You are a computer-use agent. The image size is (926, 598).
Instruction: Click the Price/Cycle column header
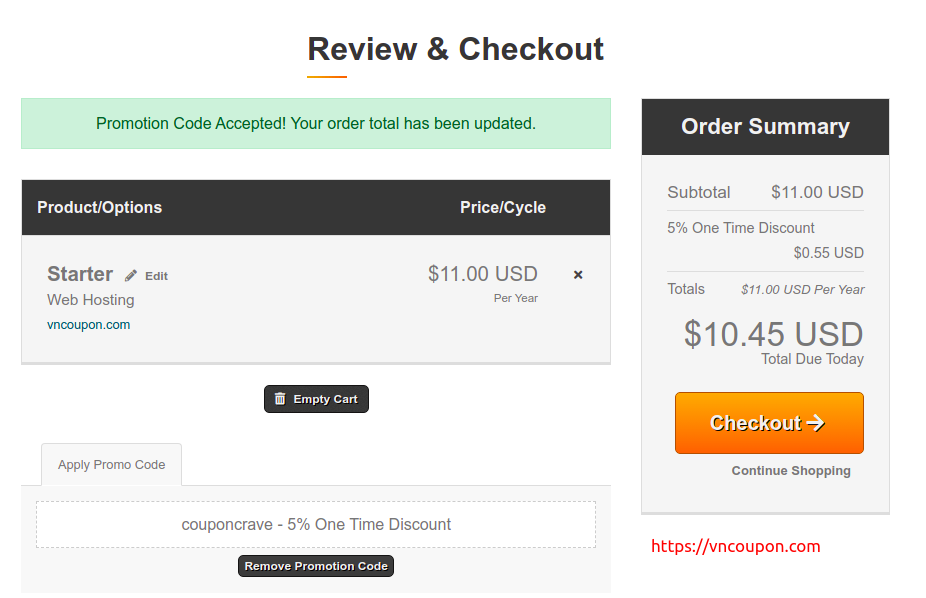[x=503, y=207]
